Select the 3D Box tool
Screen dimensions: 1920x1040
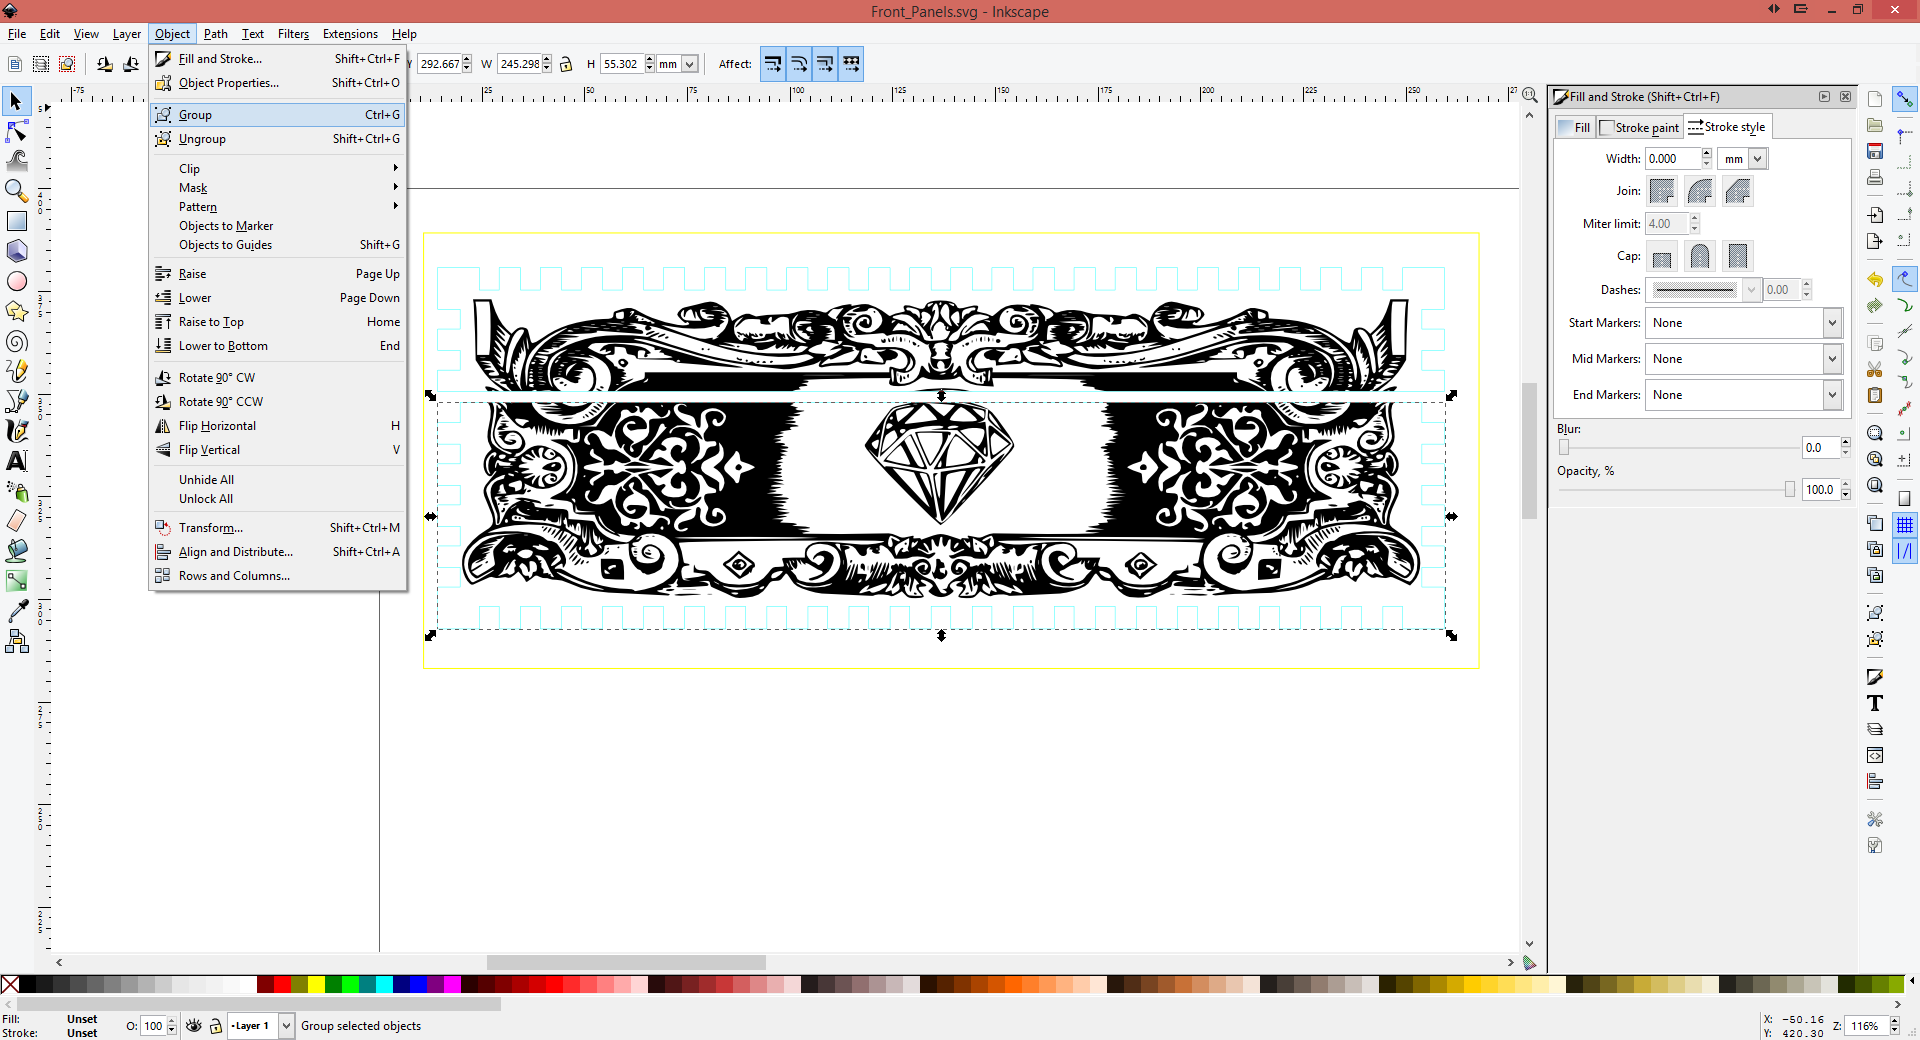pyautogui.click(x=16, y=251)
